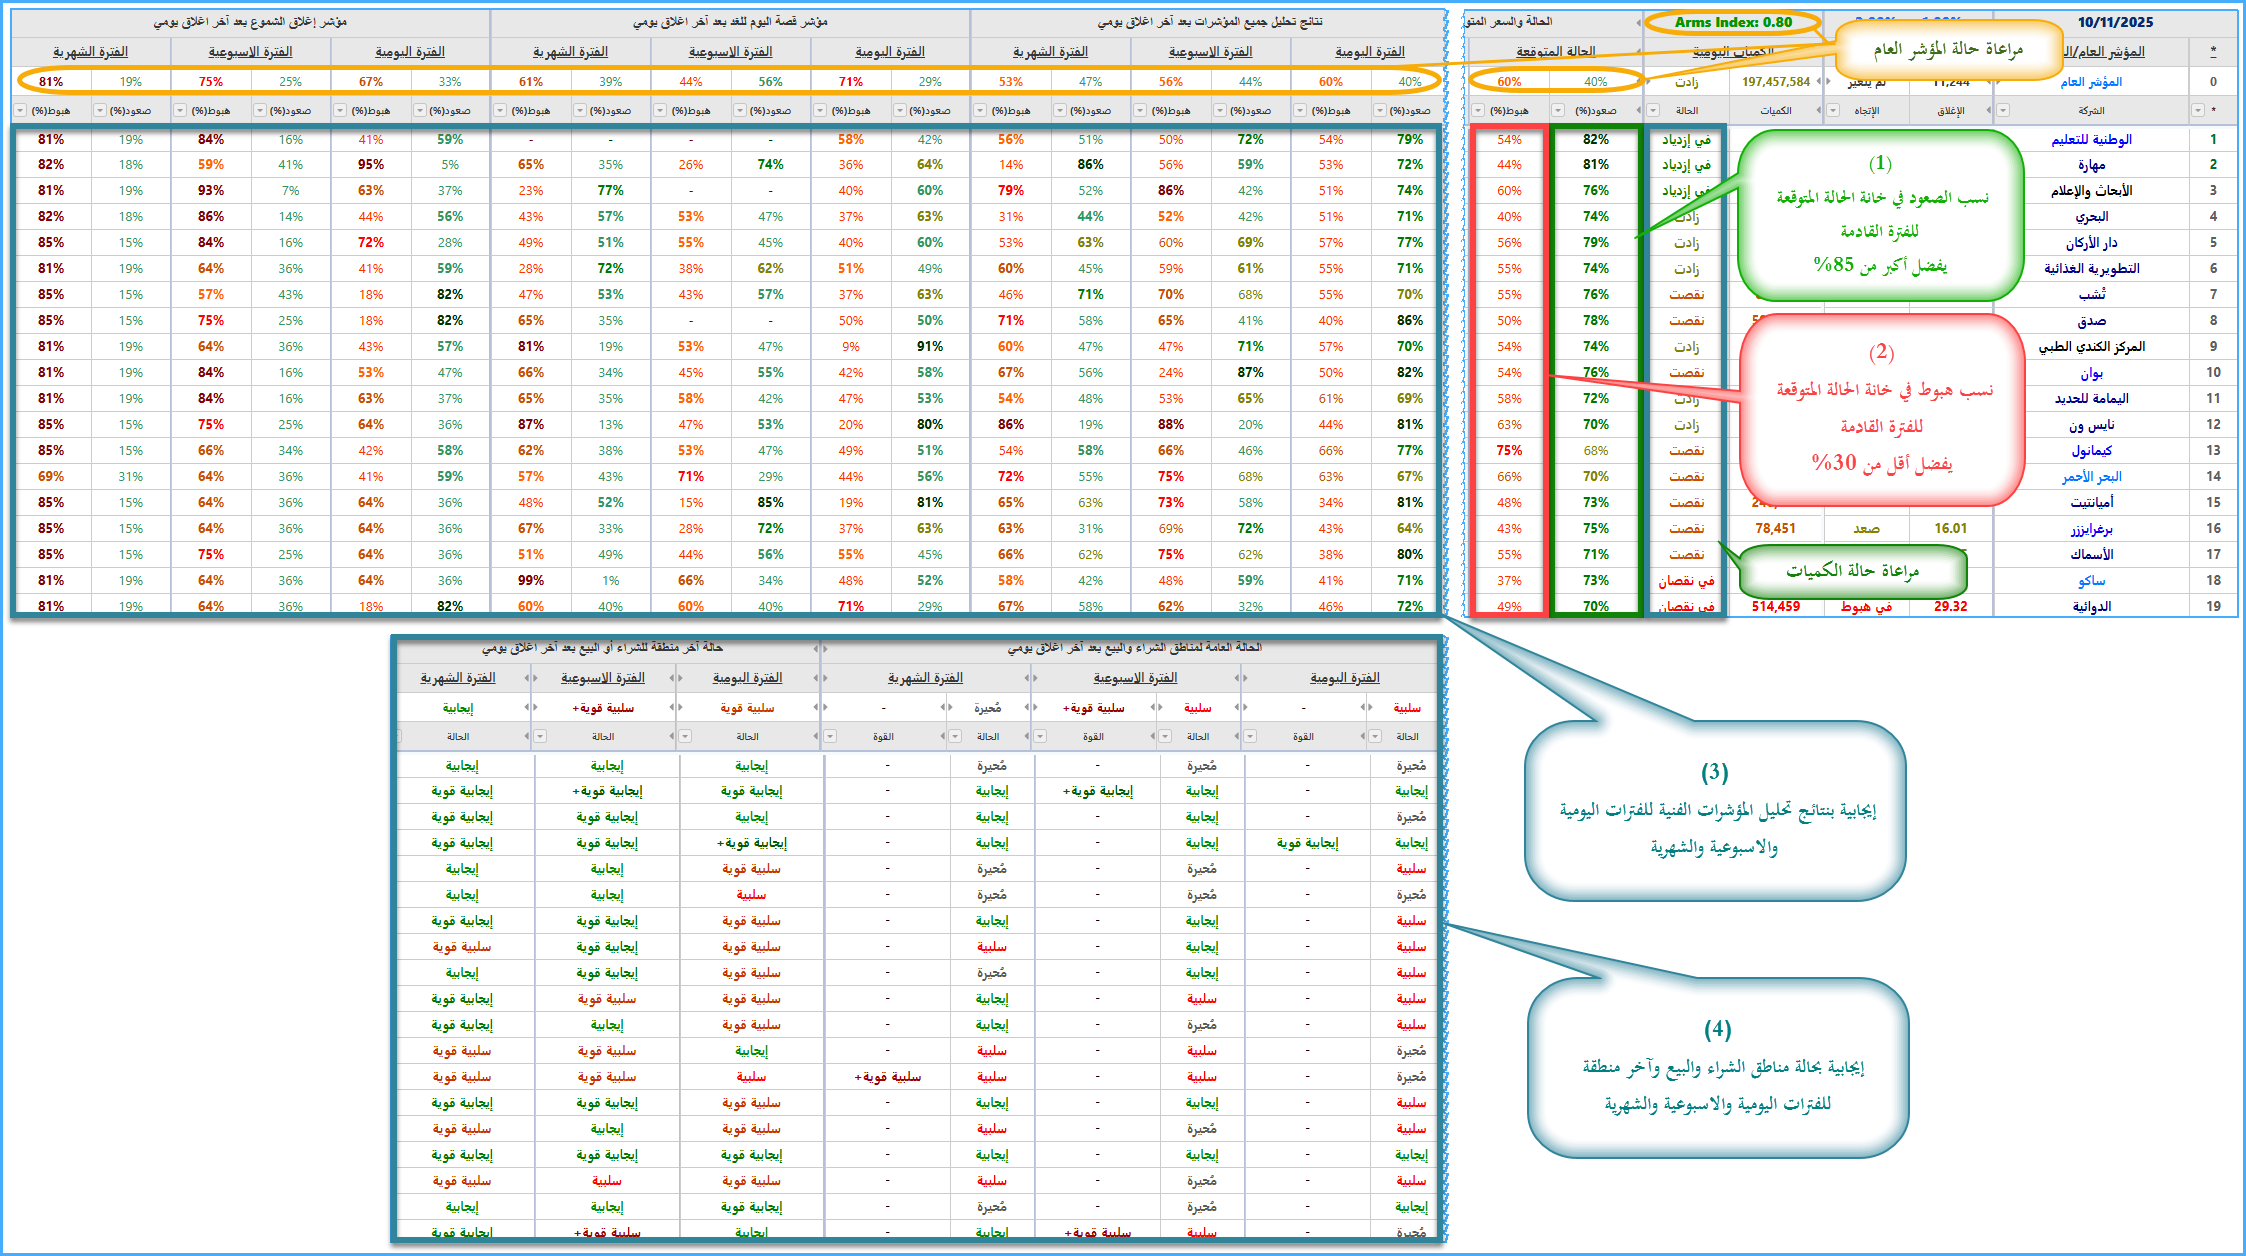Select the total volume value 197,457,584
The height and width of the screenshot is (1256, 2246).
point(1776,82)
